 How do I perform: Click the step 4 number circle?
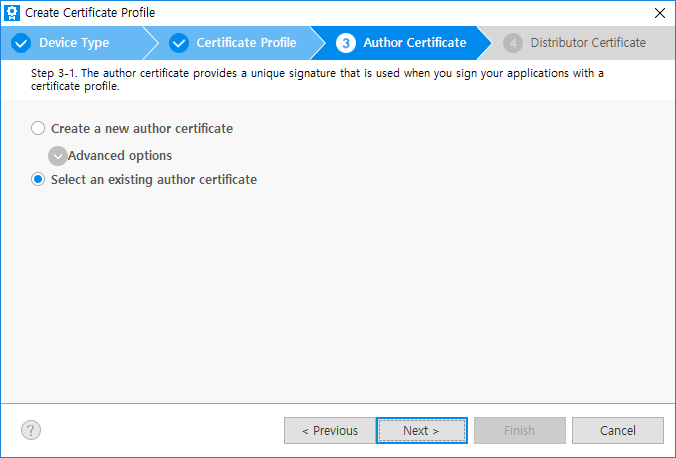pos(513,43)
